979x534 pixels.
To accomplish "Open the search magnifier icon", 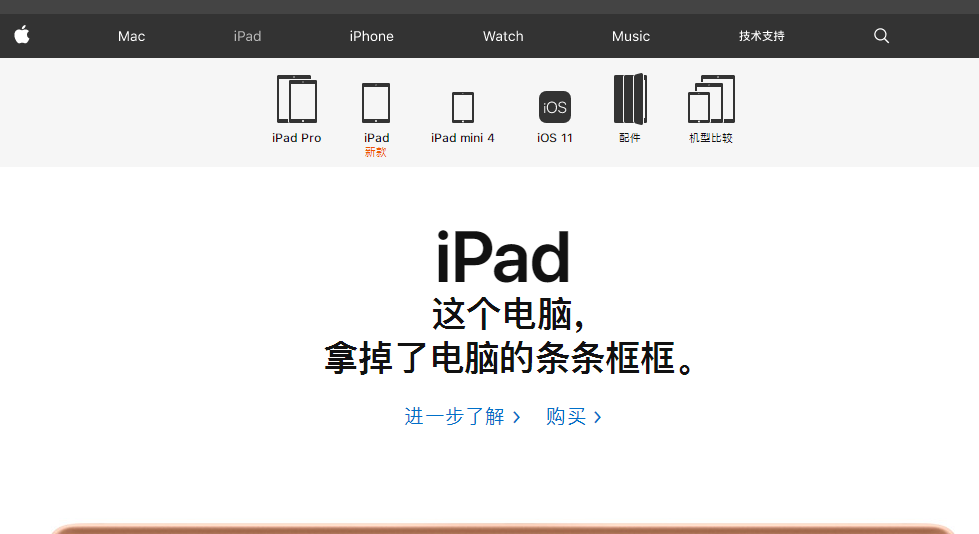I will (881, 36).
